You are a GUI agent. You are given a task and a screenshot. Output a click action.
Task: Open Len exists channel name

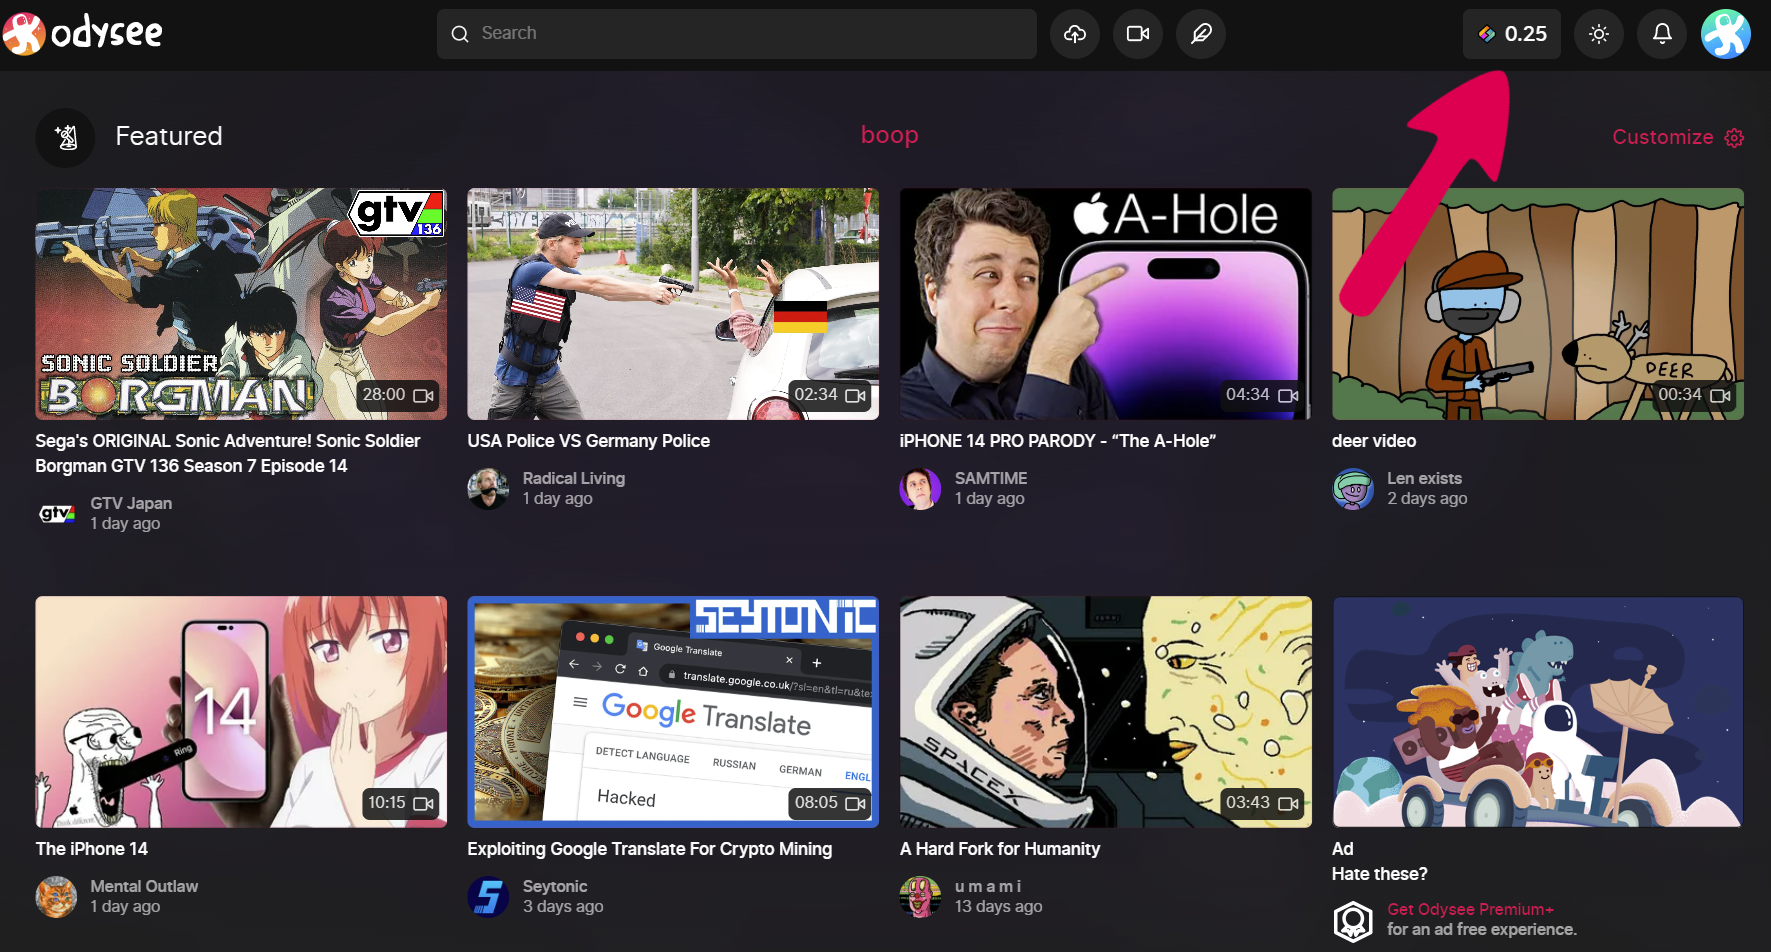tap(1424, 478)
